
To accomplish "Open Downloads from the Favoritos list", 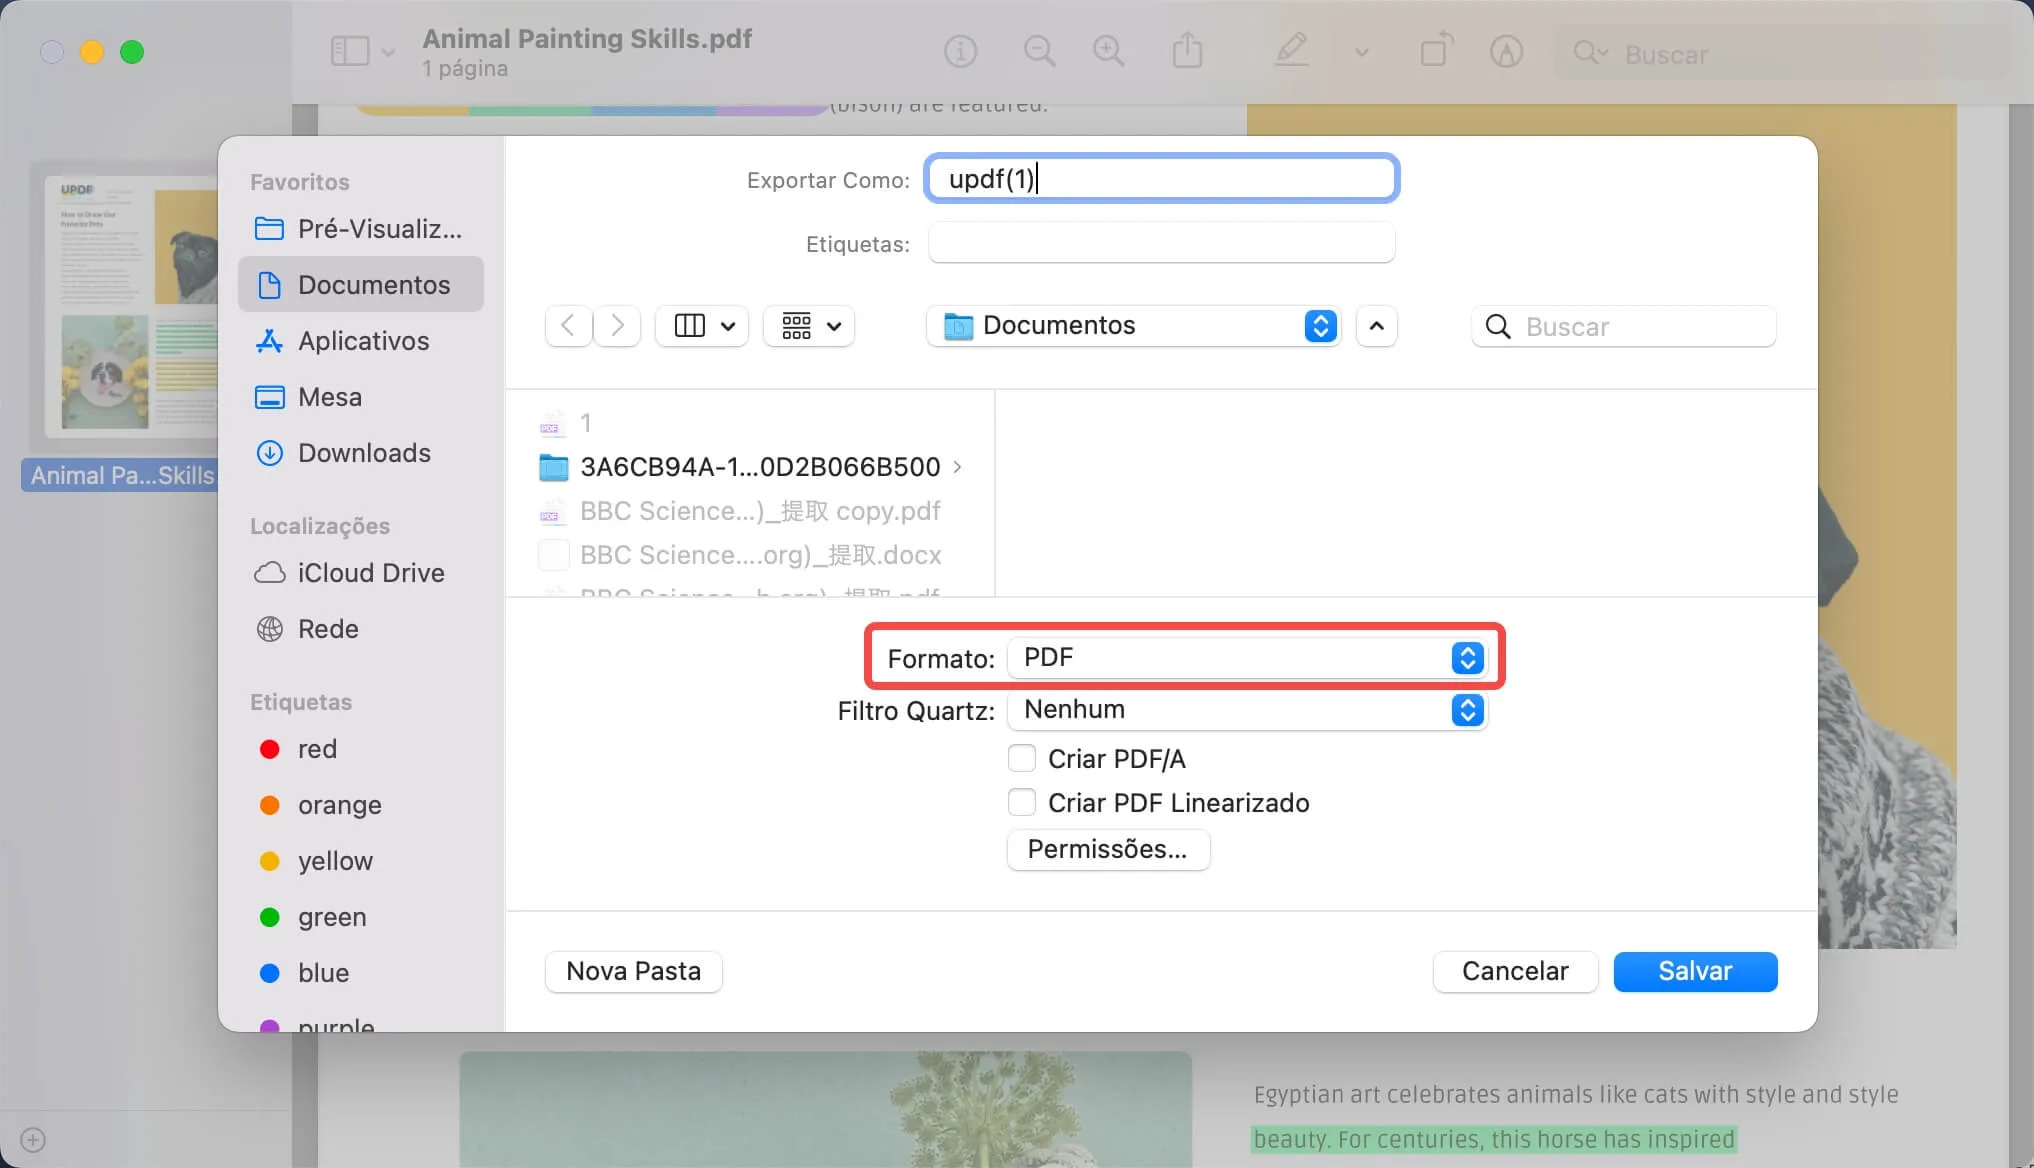I will click(x=363, y=452).
